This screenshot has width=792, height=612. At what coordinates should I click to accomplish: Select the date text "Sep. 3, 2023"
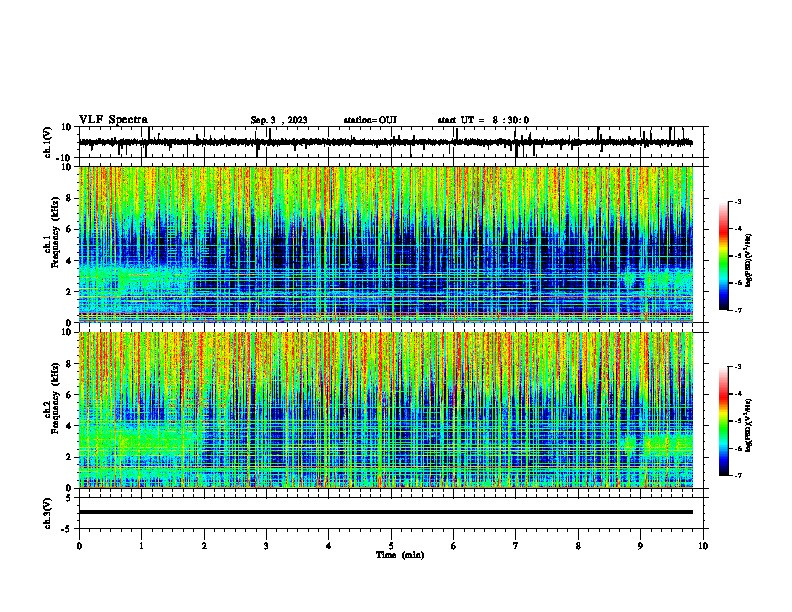[279, 120]
